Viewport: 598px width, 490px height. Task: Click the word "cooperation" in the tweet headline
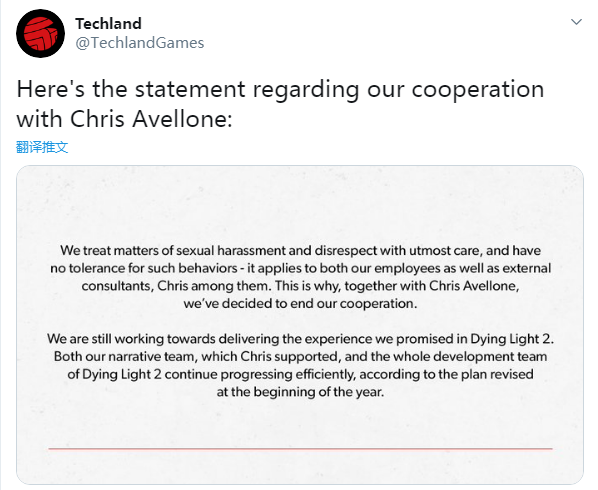click(x=478, y=90)
